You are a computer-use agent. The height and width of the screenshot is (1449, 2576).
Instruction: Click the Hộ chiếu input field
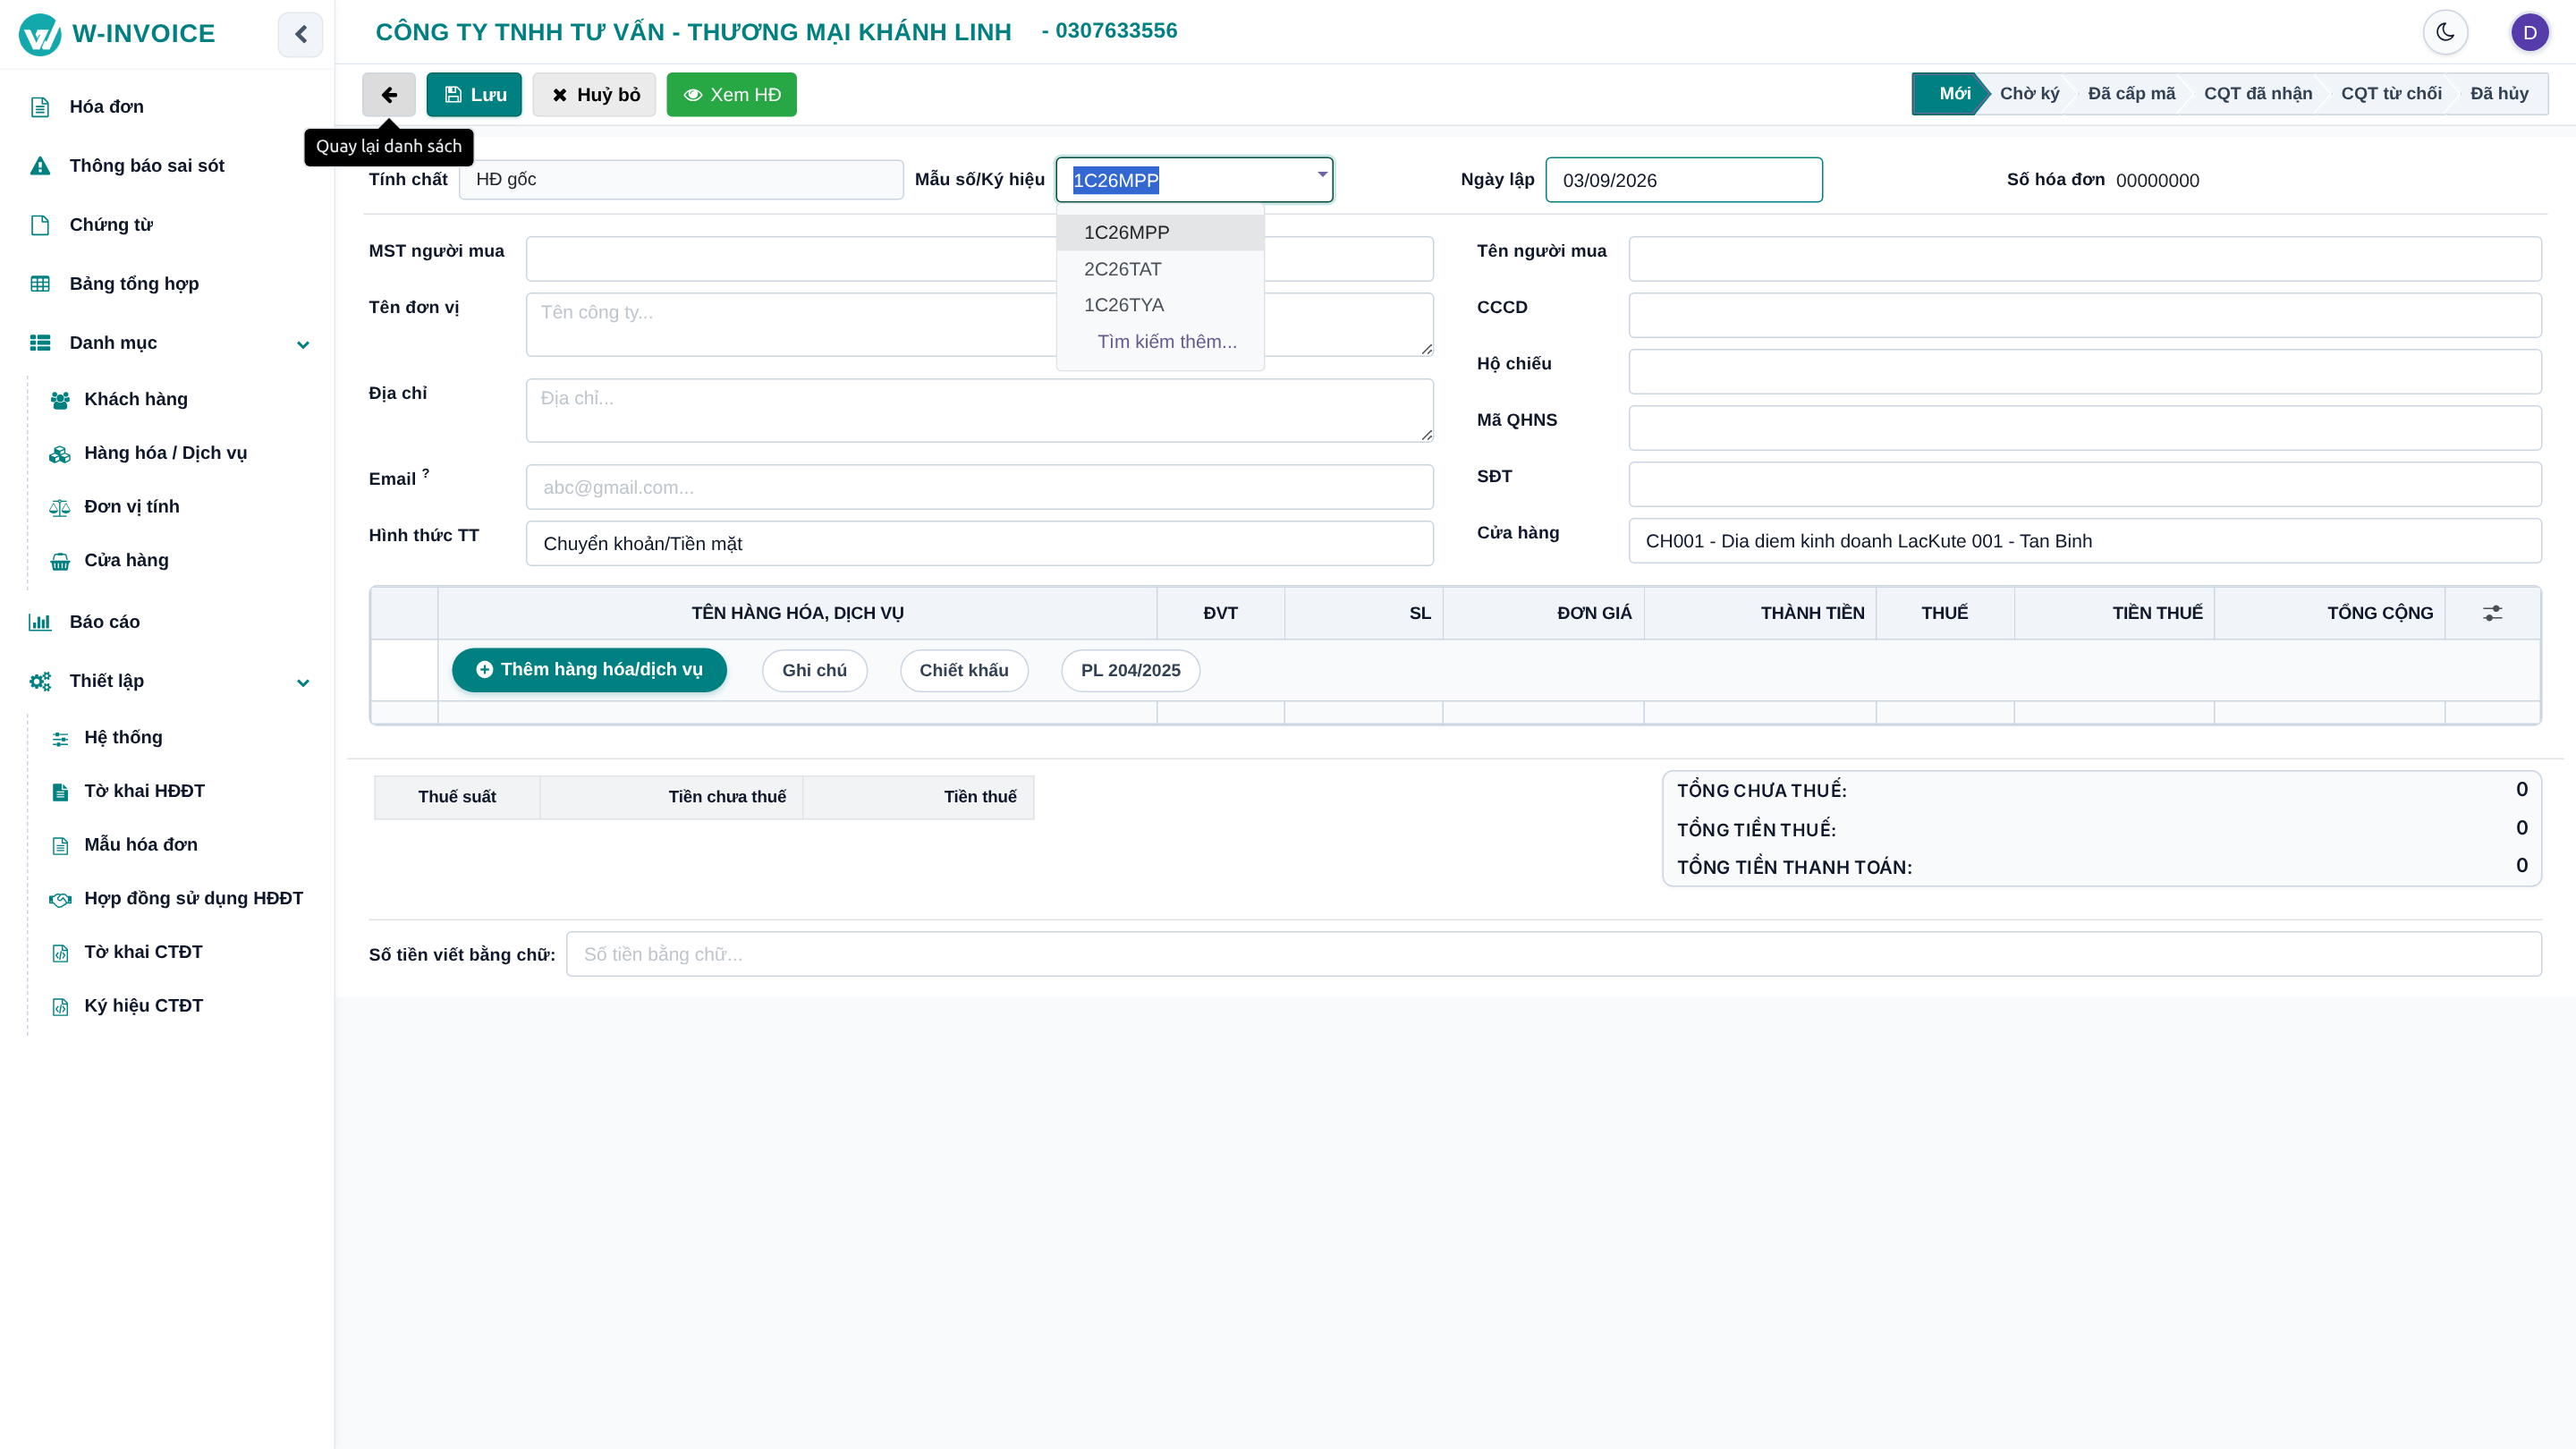click(x=2085, y=372)
